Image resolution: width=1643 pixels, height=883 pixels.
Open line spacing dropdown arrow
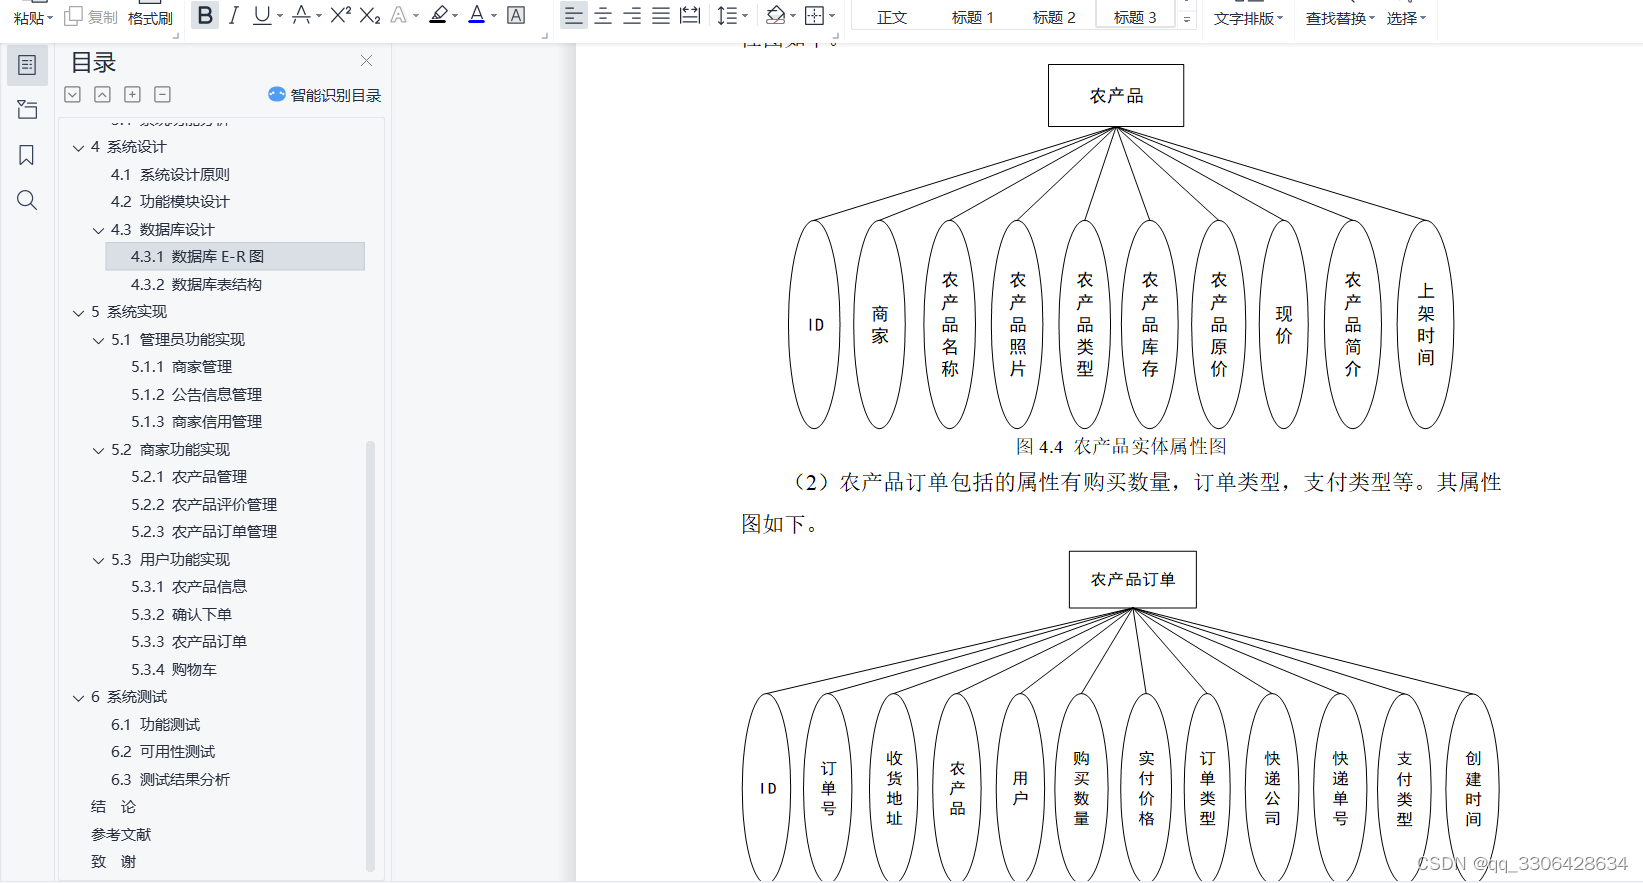click(745, 16)
